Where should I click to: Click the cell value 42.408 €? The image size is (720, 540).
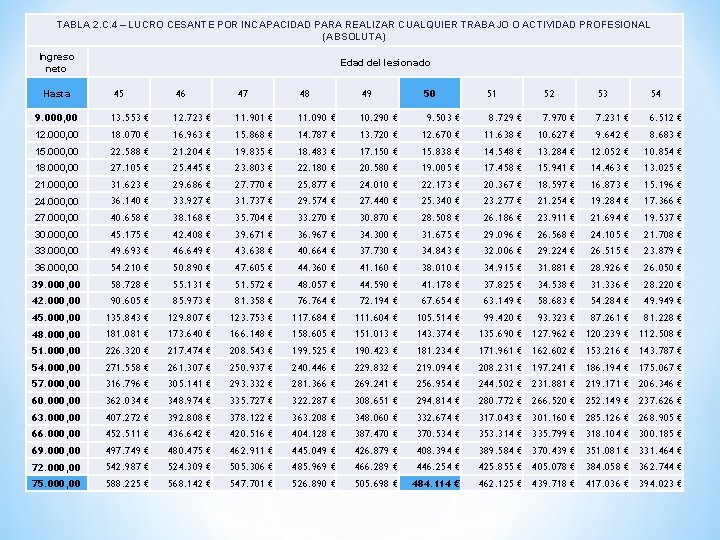[191, 235]
